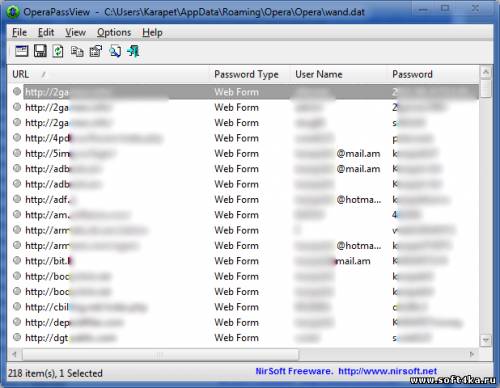Screen dimensions: 500x388
Task: Click the row icon beside http://dgt
Action: tap(17, 337)
